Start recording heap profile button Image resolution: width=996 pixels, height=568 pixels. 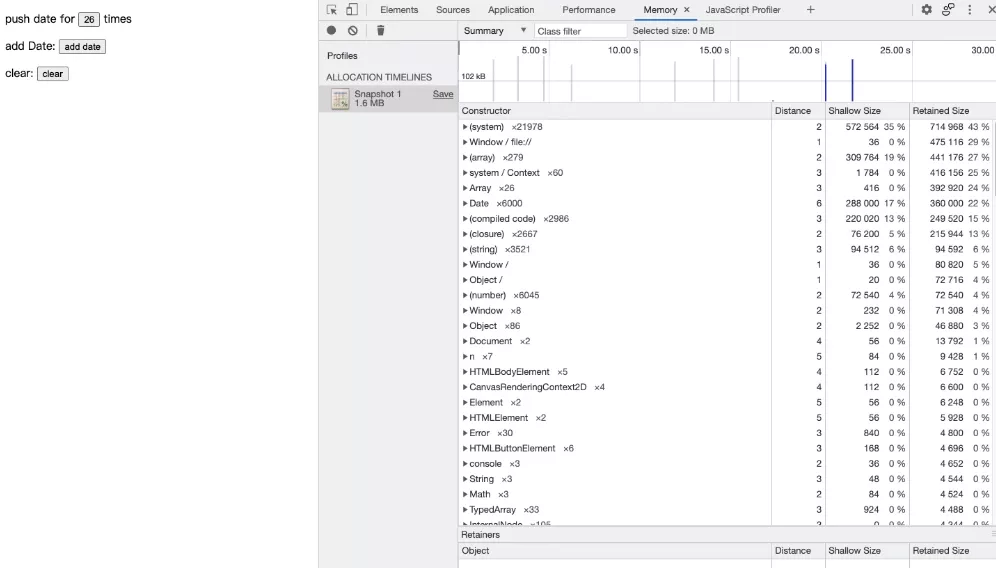pos(332,30)
